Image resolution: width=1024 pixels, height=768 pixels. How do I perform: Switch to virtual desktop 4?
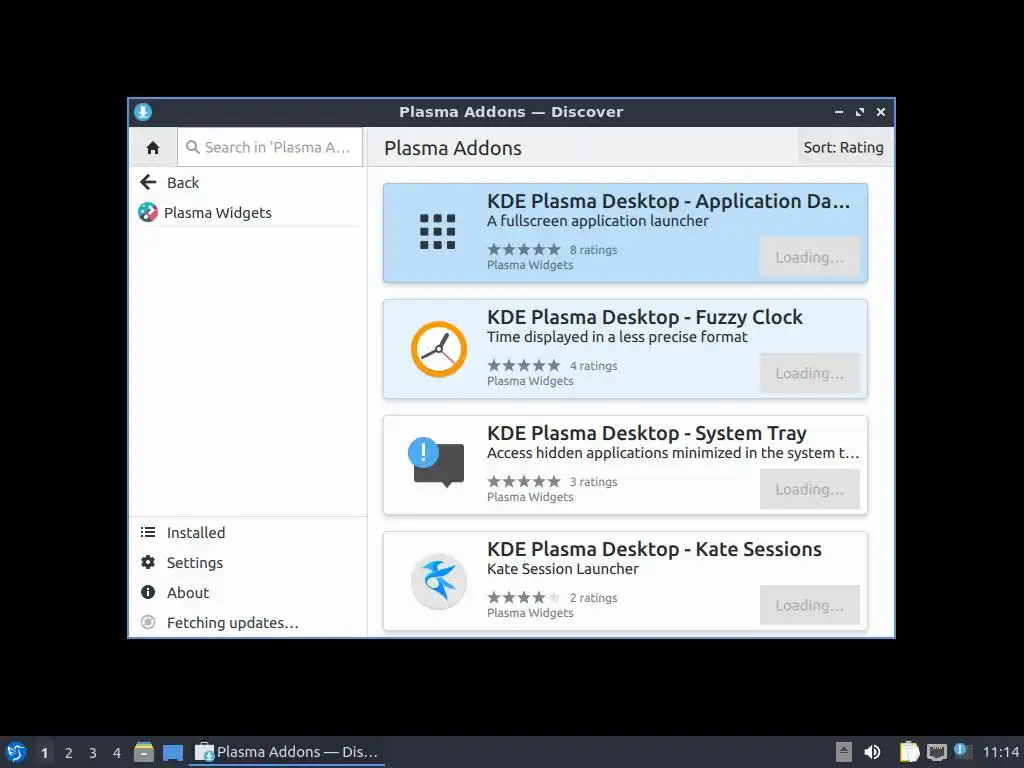click(117, 753)
